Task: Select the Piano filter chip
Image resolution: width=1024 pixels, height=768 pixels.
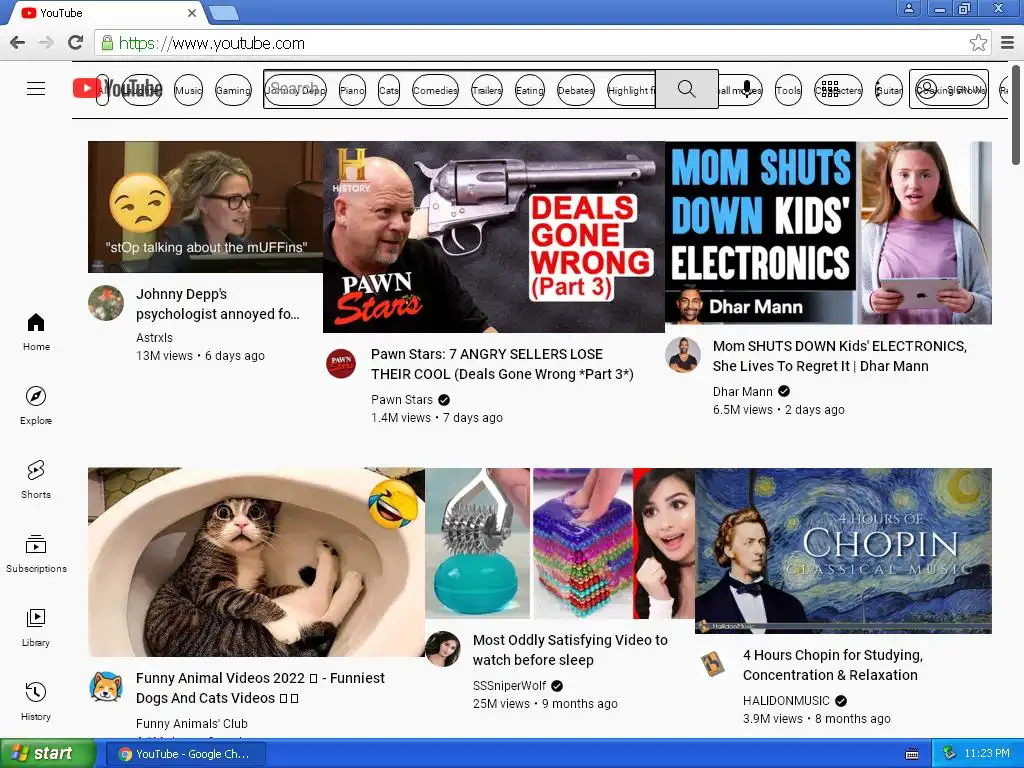Action: 352,90
